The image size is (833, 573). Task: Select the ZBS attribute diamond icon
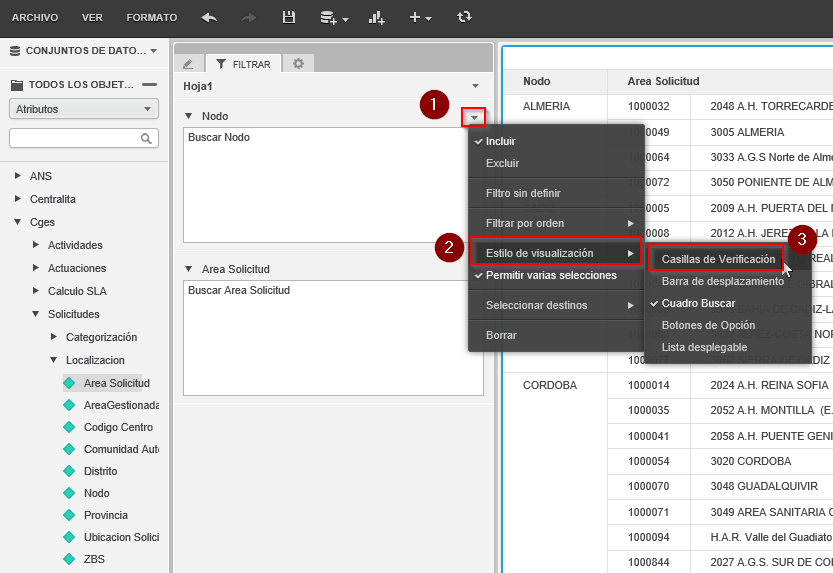69,559
